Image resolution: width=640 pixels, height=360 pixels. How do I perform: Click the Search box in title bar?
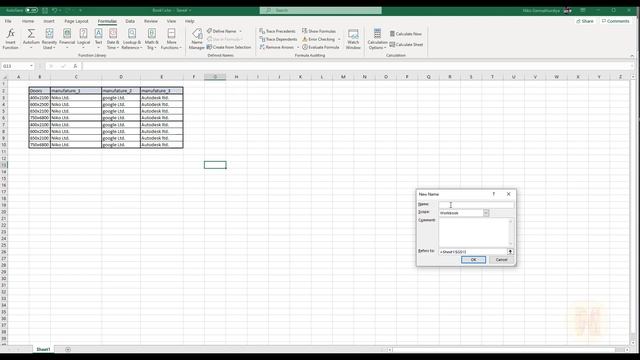[321, 10]
